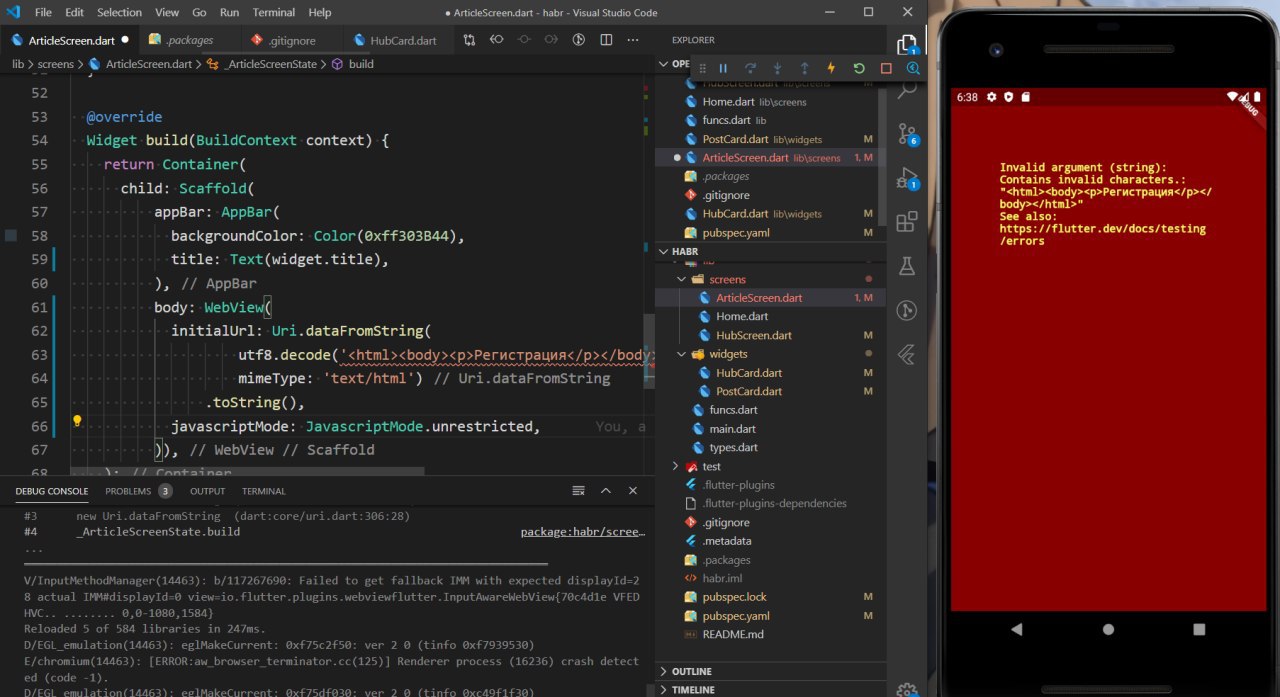This screenshot has width=1280, height=697.
Task: Open the File menu
Action: pos(43,13)
